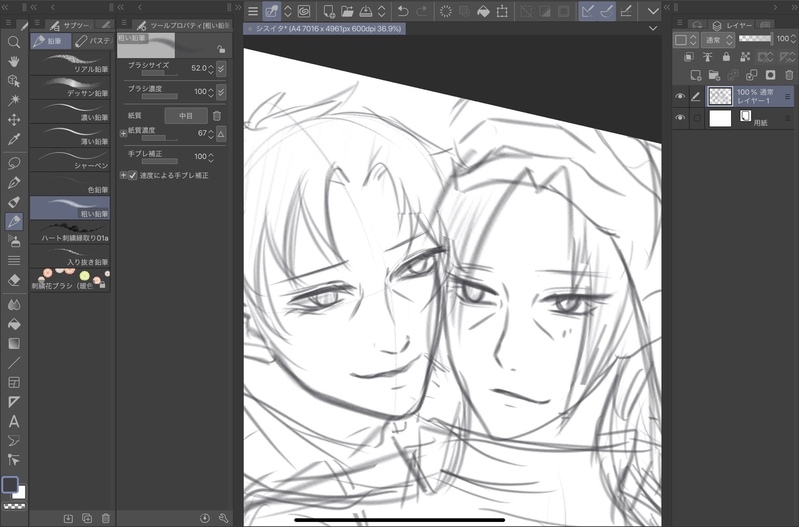Viewport: 799px width, 527px height.
Task: Expand 紙質濃度 plus options
Action: point(123,134)
